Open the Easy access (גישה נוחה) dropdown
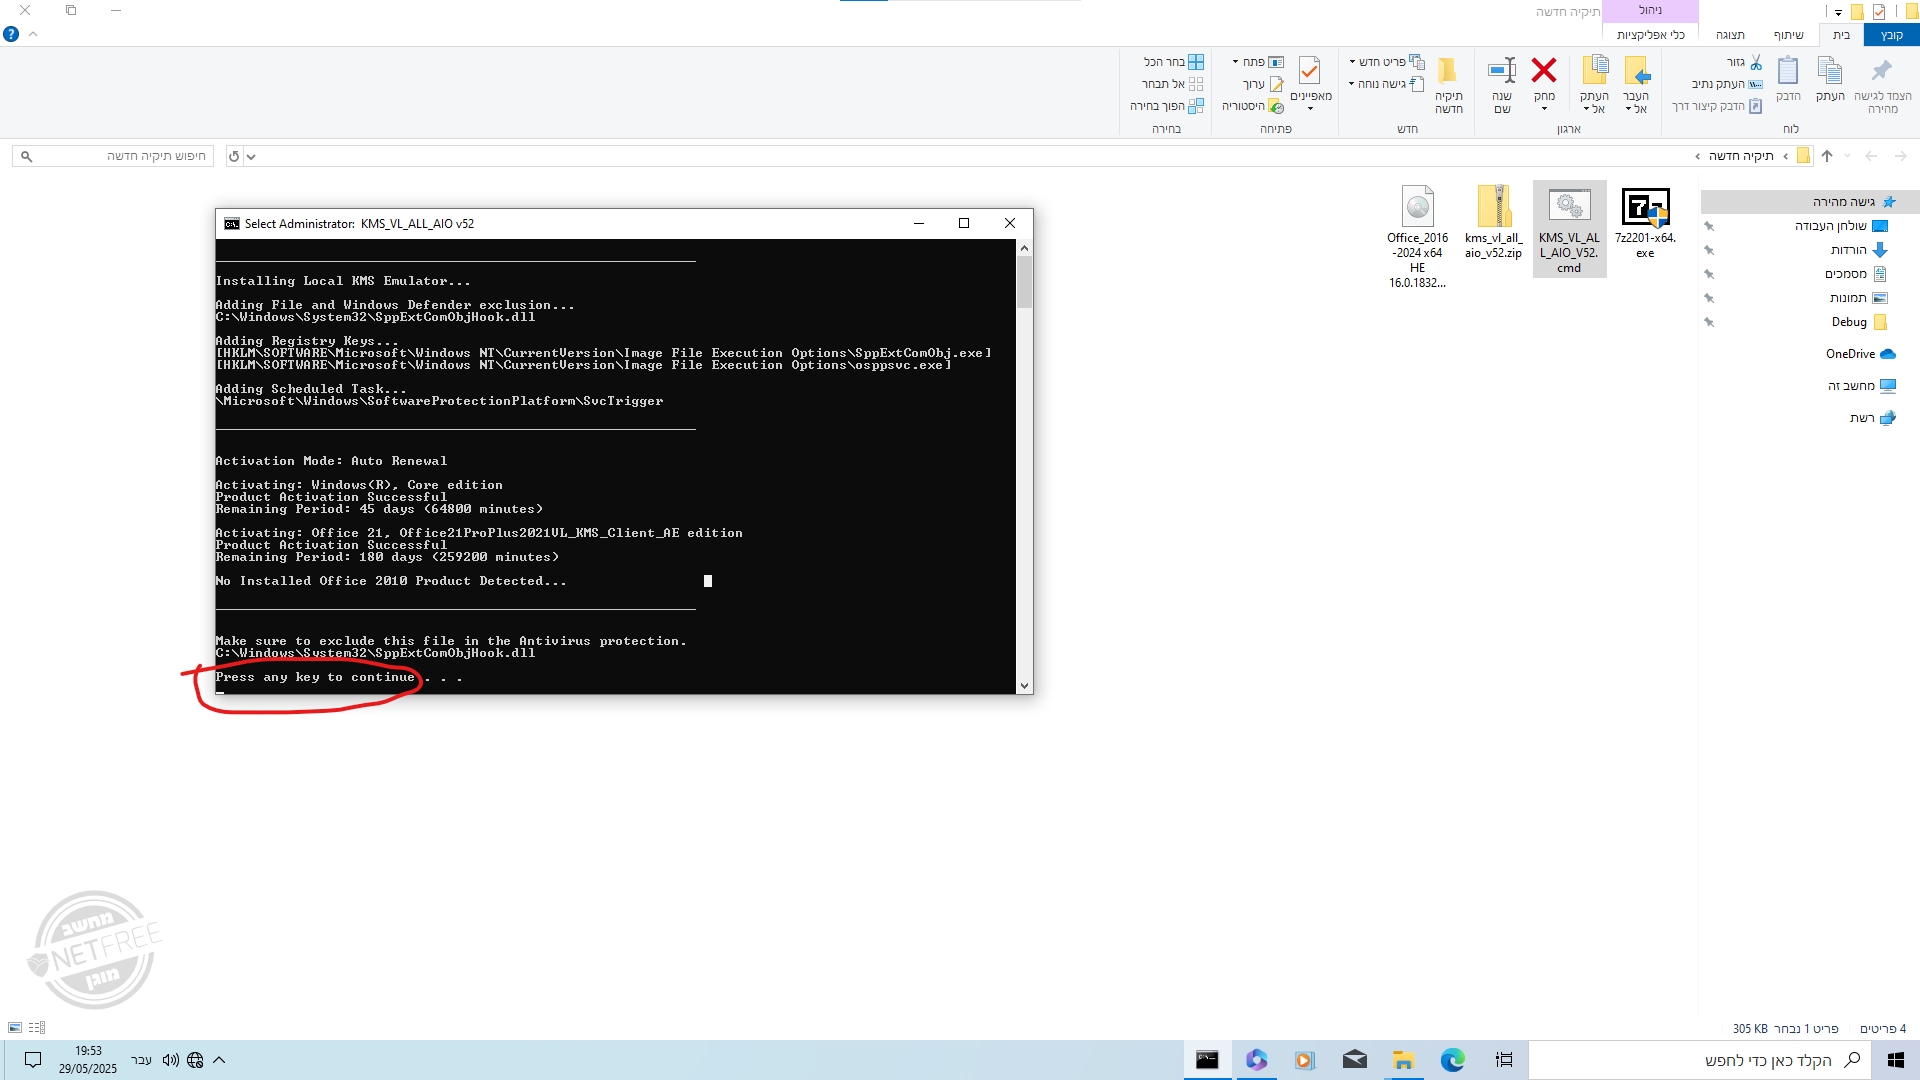 click(1387, 84)
